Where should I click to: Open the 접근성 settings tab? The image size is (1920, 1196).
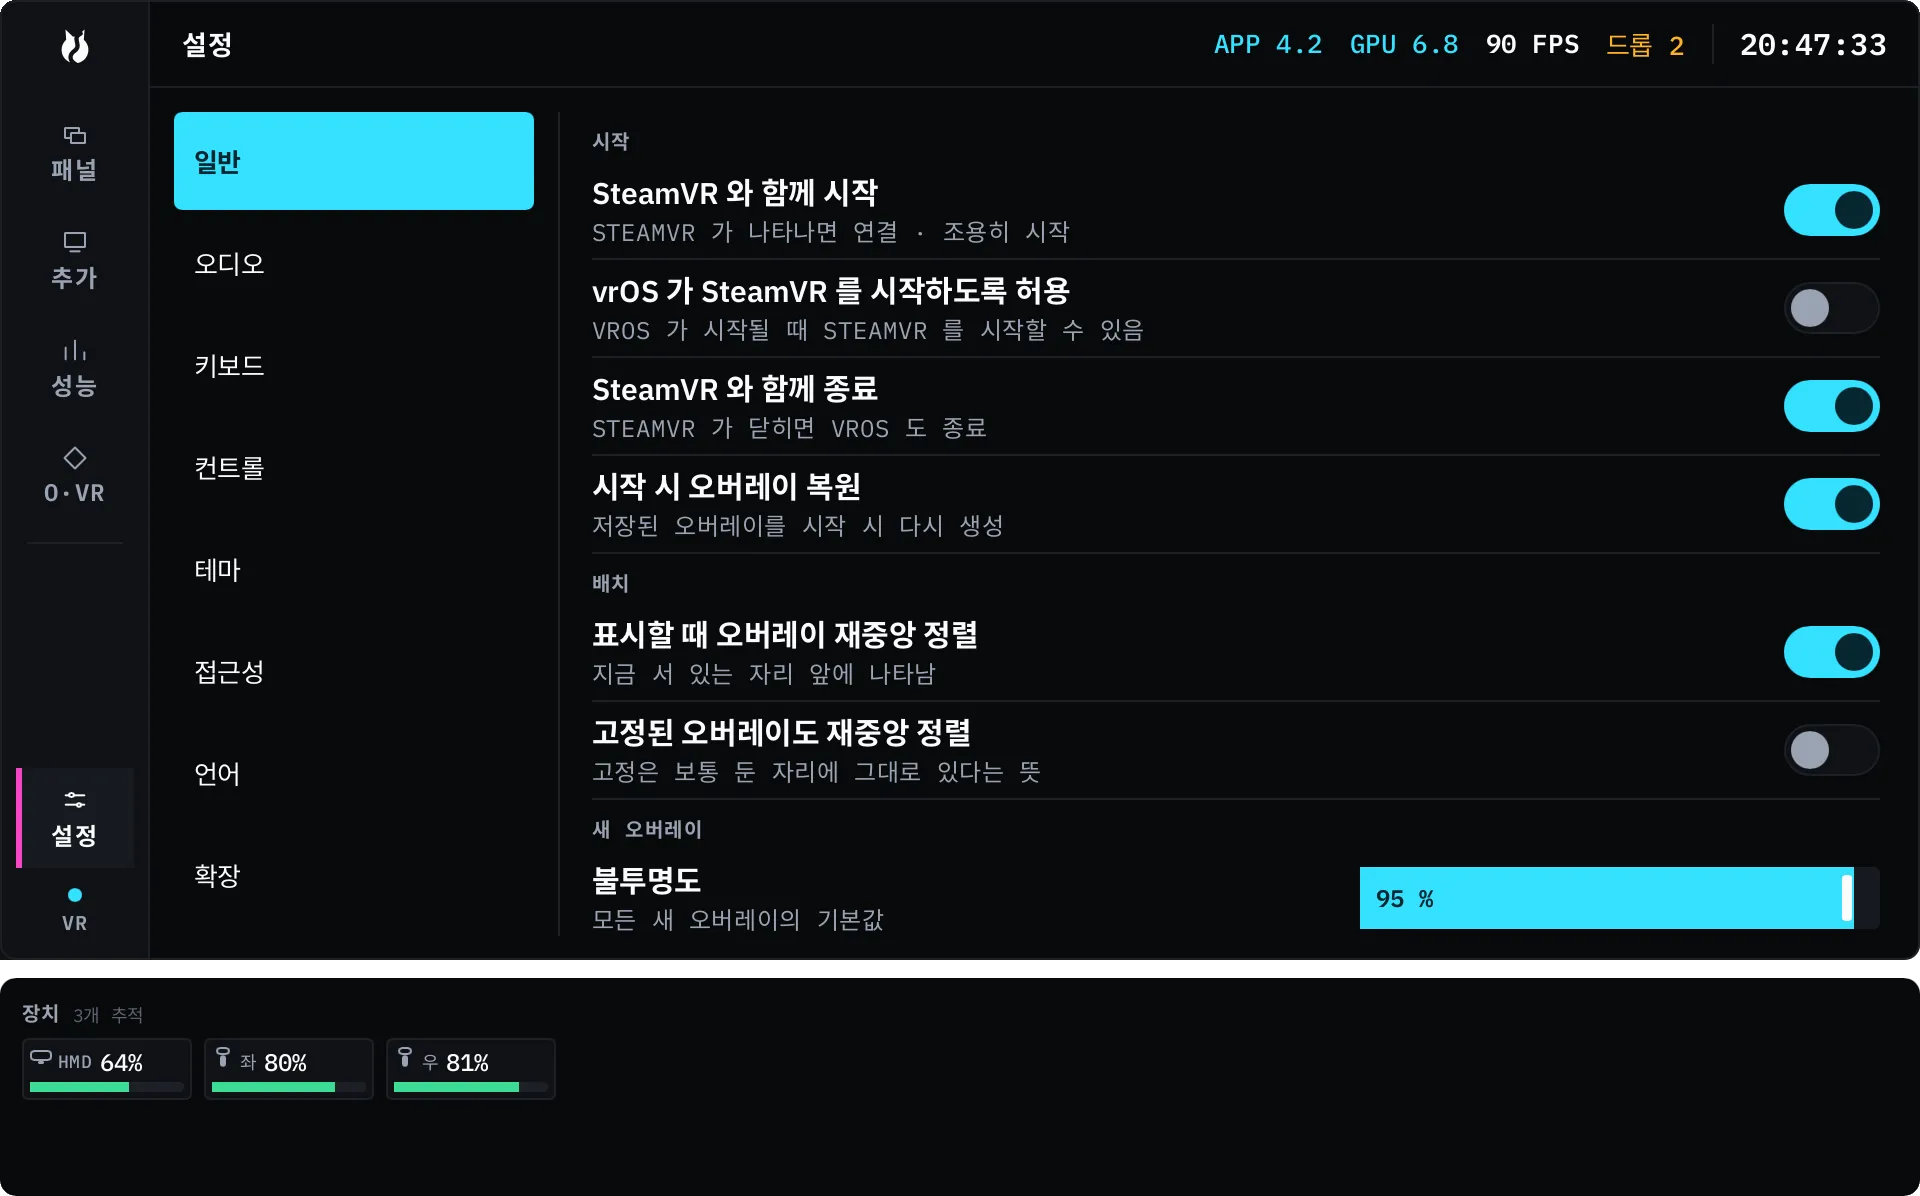point(354,671)
